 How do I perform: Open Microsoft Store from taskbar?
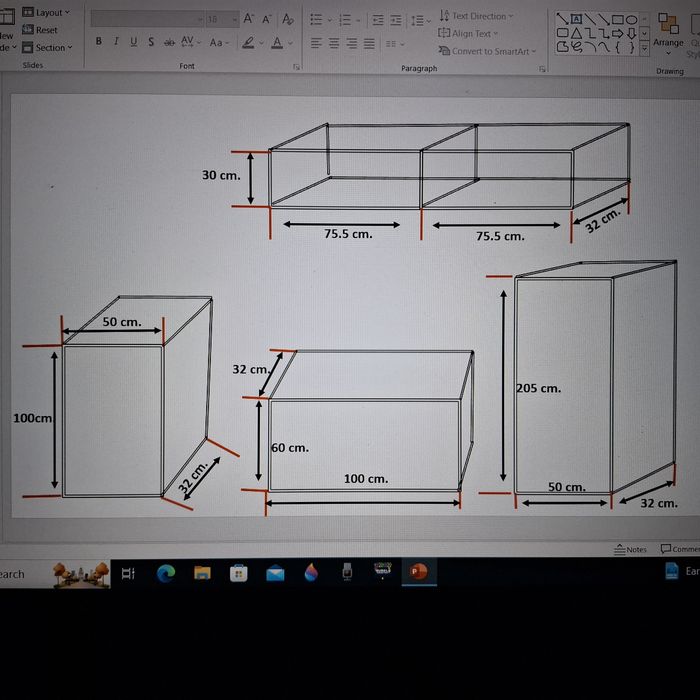tap(238, 573)
